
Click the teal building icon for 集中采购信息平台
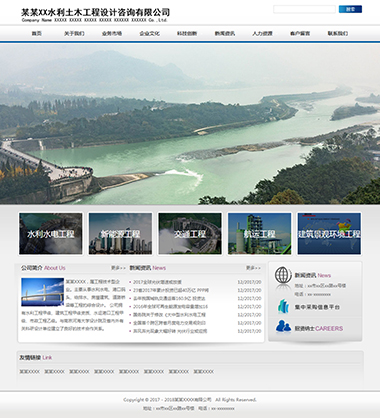283,307
